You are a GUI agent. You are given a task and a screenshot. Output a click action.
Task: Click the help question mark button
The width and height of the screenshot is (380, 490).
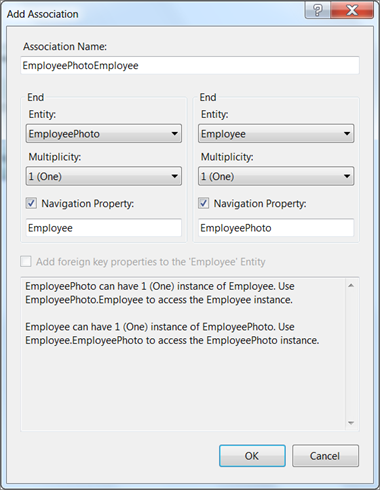point(318,10)
